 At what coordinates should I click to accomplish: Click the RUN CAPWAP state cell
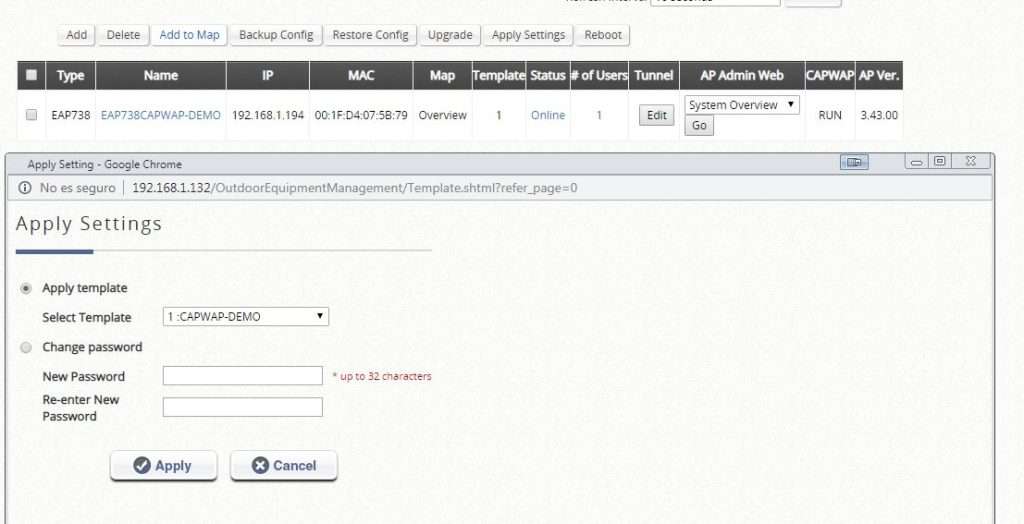(829, 115)
